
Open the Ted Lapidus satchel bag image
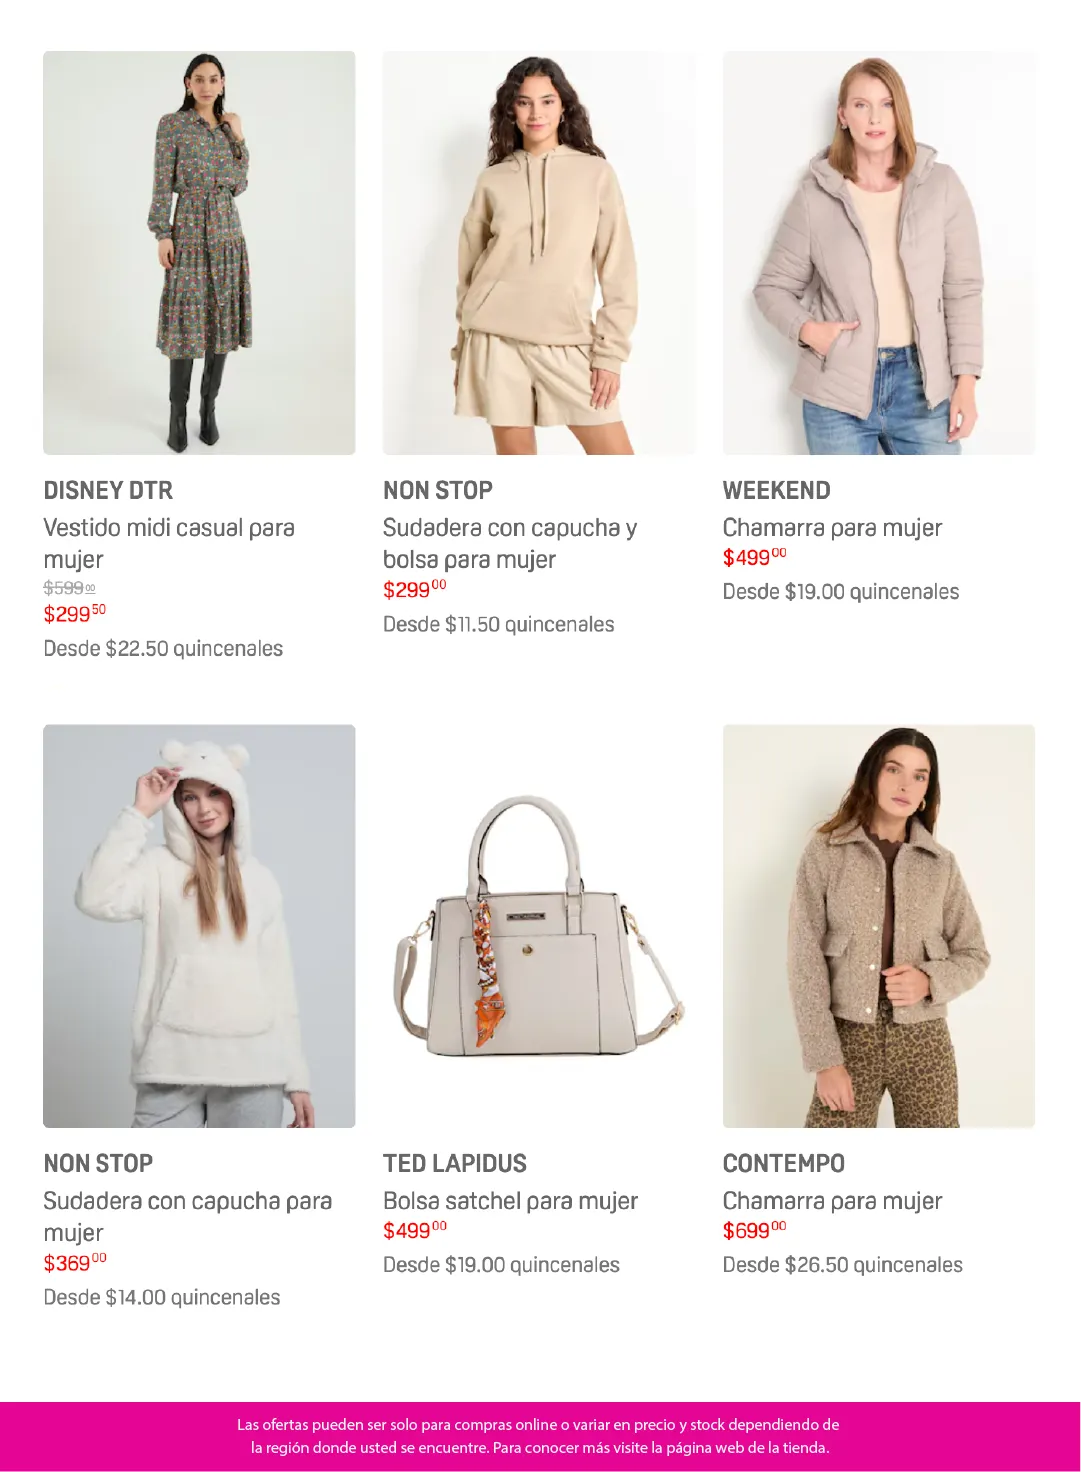(x=539, y=926)
